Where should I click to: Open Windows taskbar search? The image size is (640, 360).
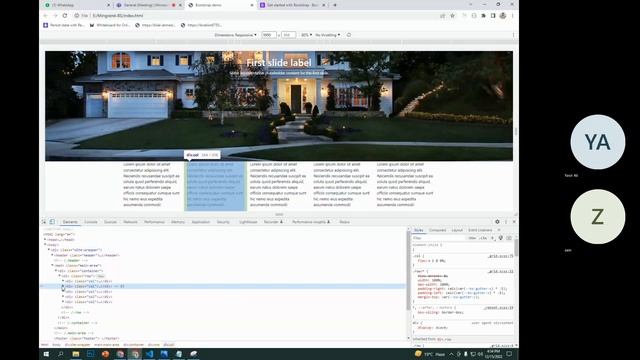61,354
